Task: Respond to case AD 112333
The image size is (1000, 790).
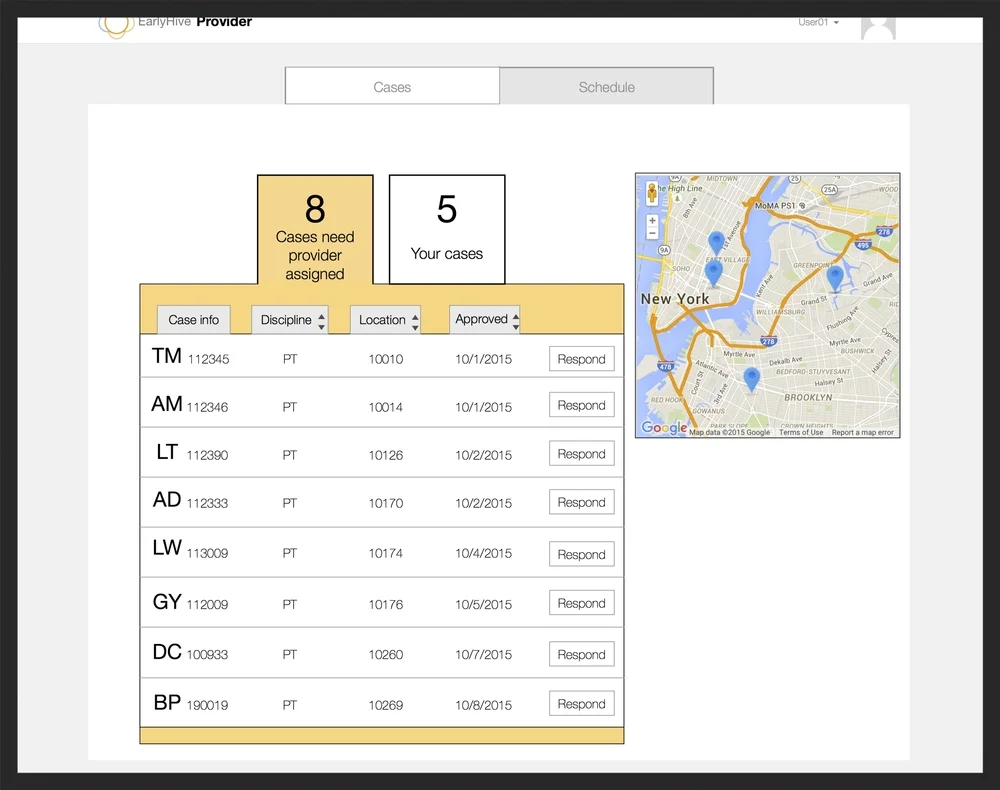Action: point(582,502)
